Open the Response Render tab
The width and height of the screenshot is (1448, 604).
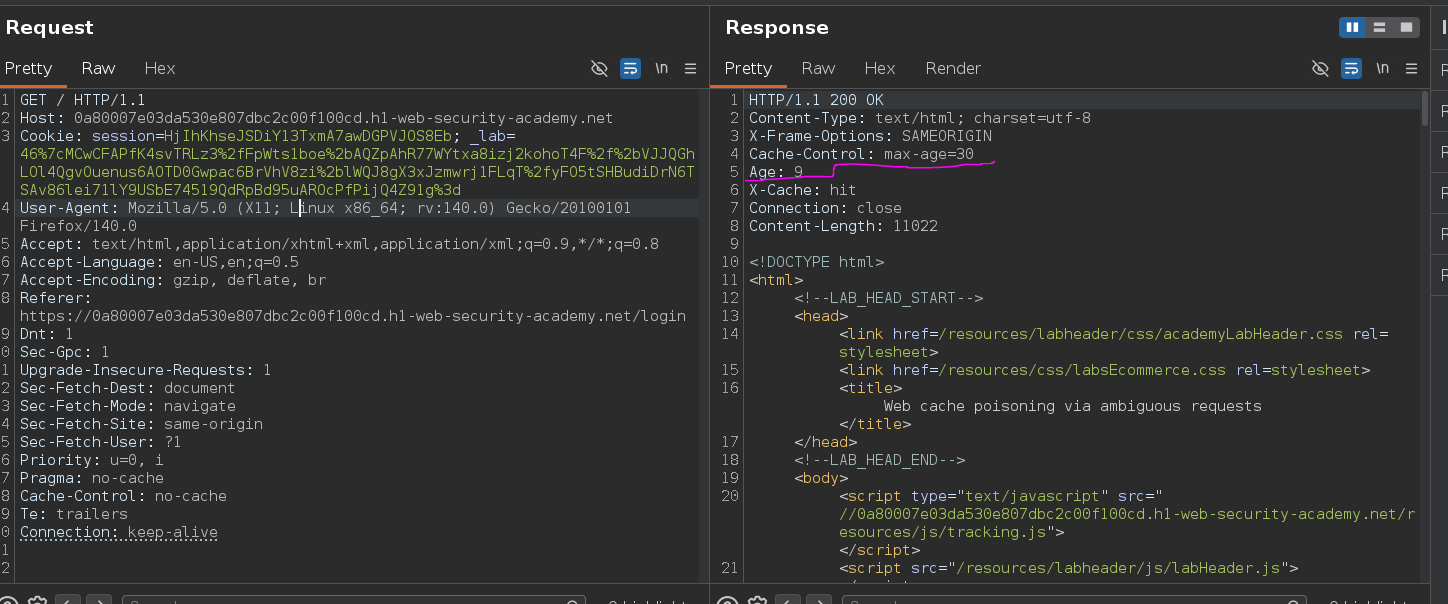(x=953, y=69)
